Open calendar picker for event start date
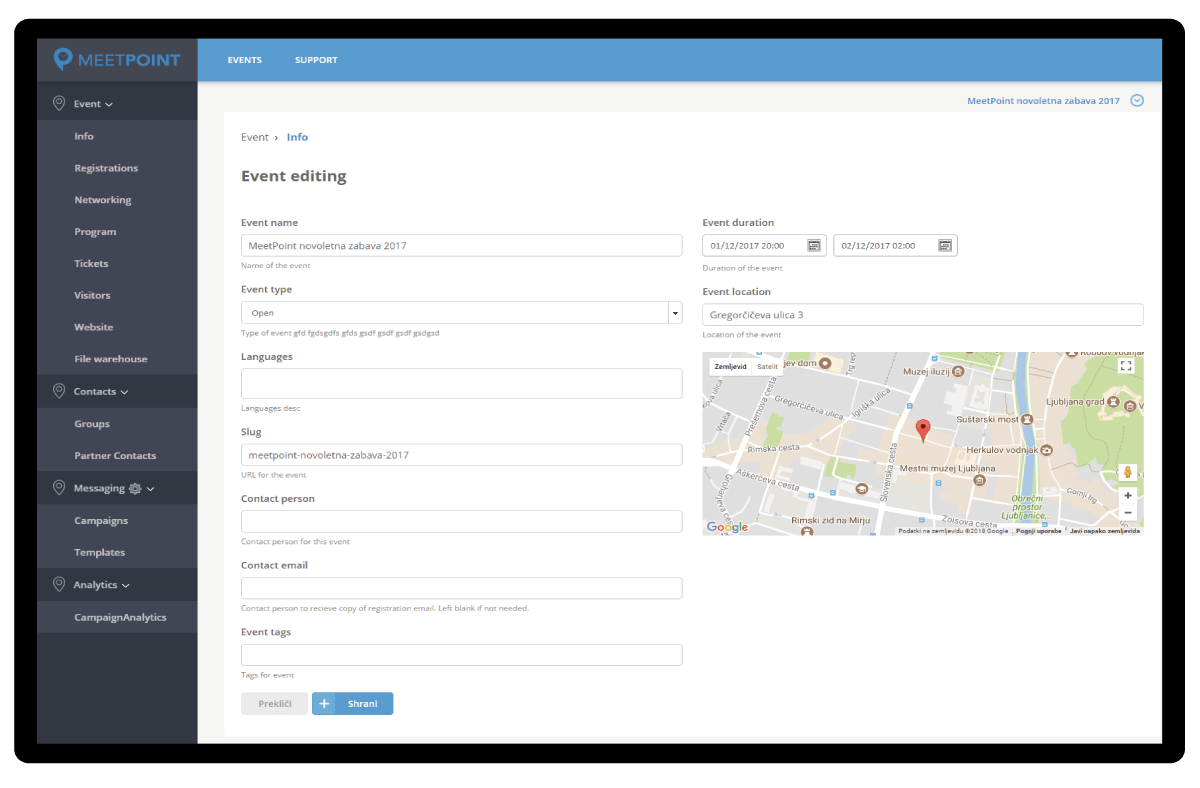1200x788 pixels. click(814, 245)
